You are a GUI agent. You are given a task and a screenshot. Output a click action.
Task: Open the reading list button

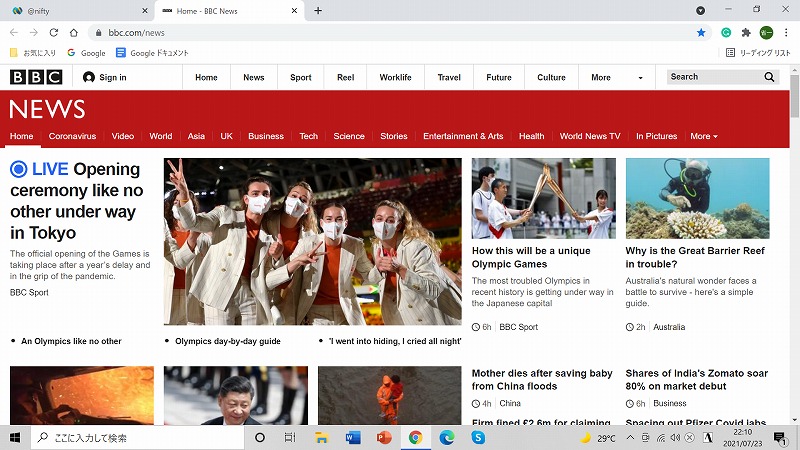[758, 53]
